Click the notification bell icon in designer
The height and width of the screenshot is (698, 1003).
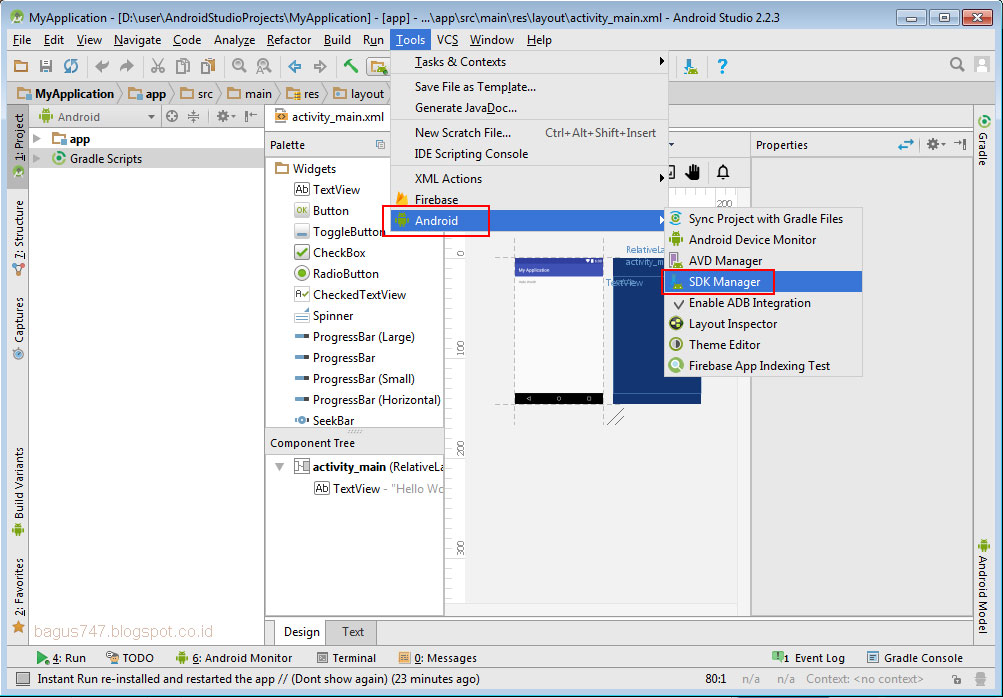point(723,171)
